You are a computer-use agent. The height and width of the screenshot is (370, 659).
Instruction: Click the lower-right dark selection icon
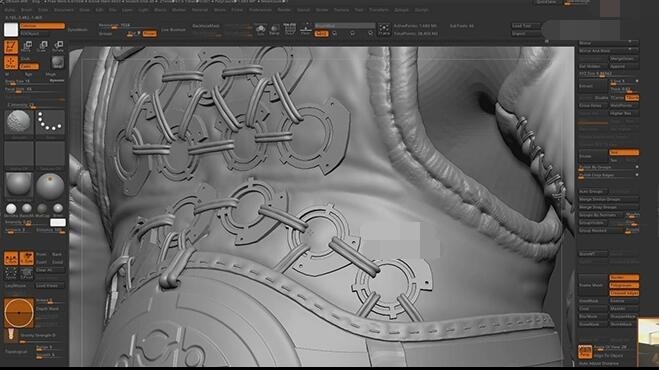[x=26, y=274]
